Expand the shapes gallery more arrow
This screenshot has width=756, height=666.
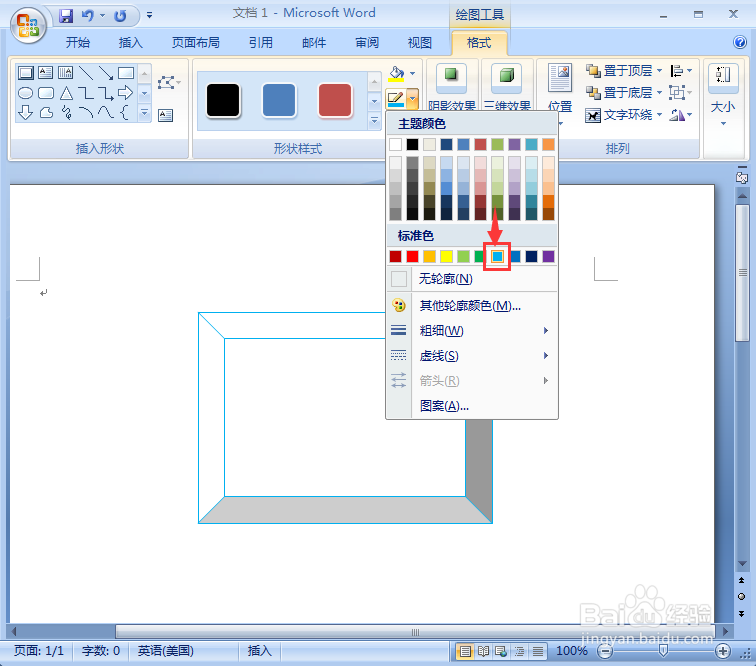point(144,112)
